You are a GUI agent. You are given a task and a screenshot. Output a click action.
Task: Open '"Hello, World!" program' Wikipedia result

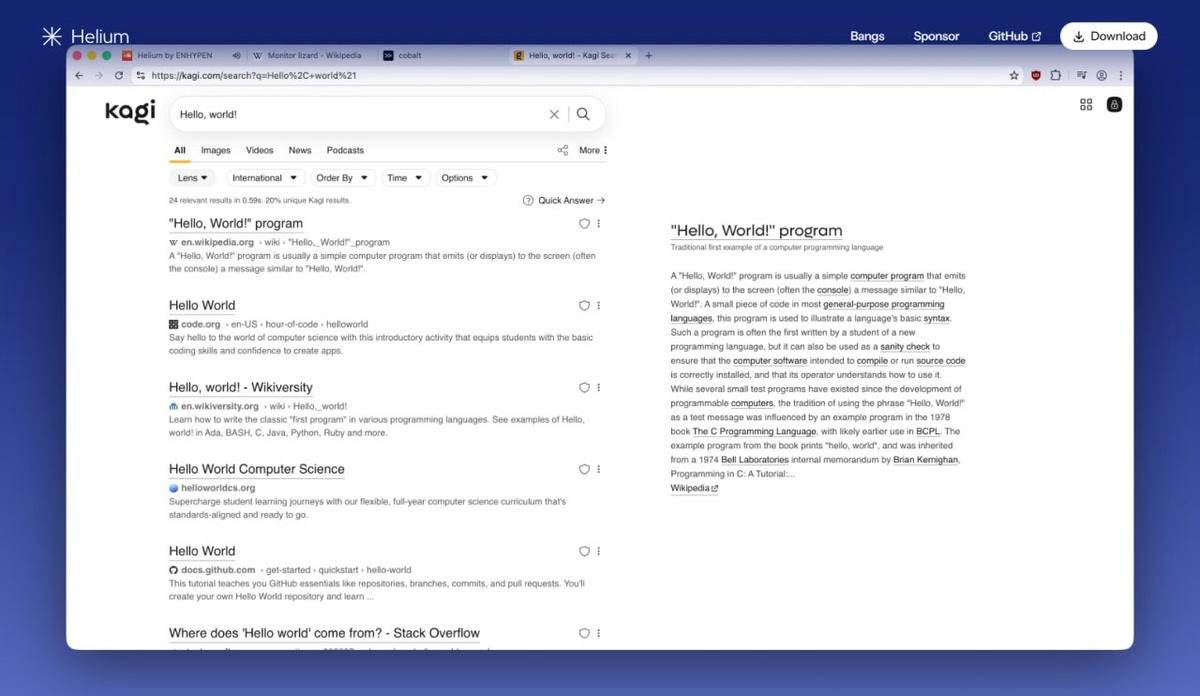click(x=236, y=224)
